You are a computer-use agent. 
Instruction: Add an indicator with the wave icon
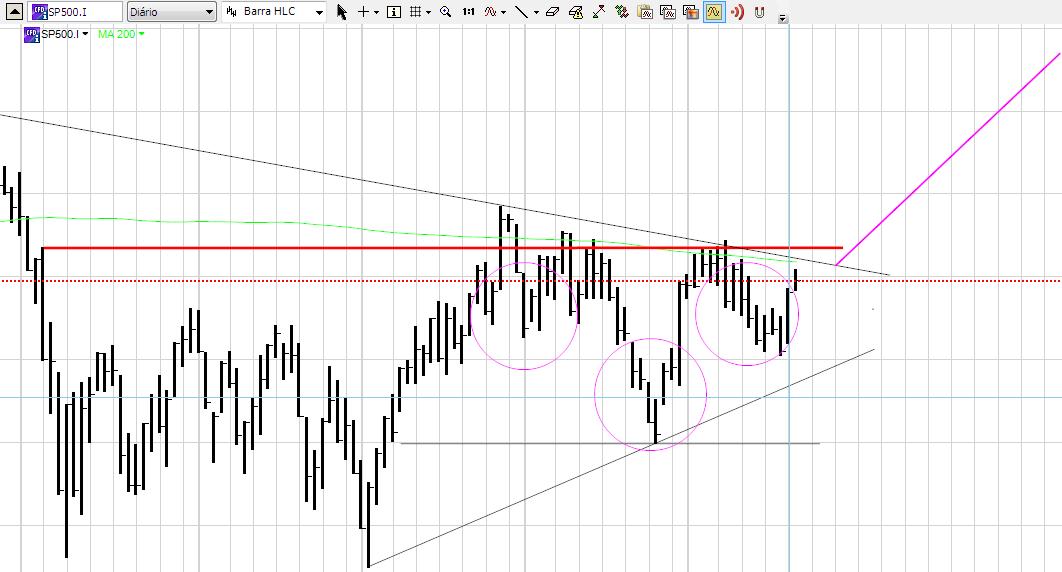pyautogui.click(x=490, y=12)
